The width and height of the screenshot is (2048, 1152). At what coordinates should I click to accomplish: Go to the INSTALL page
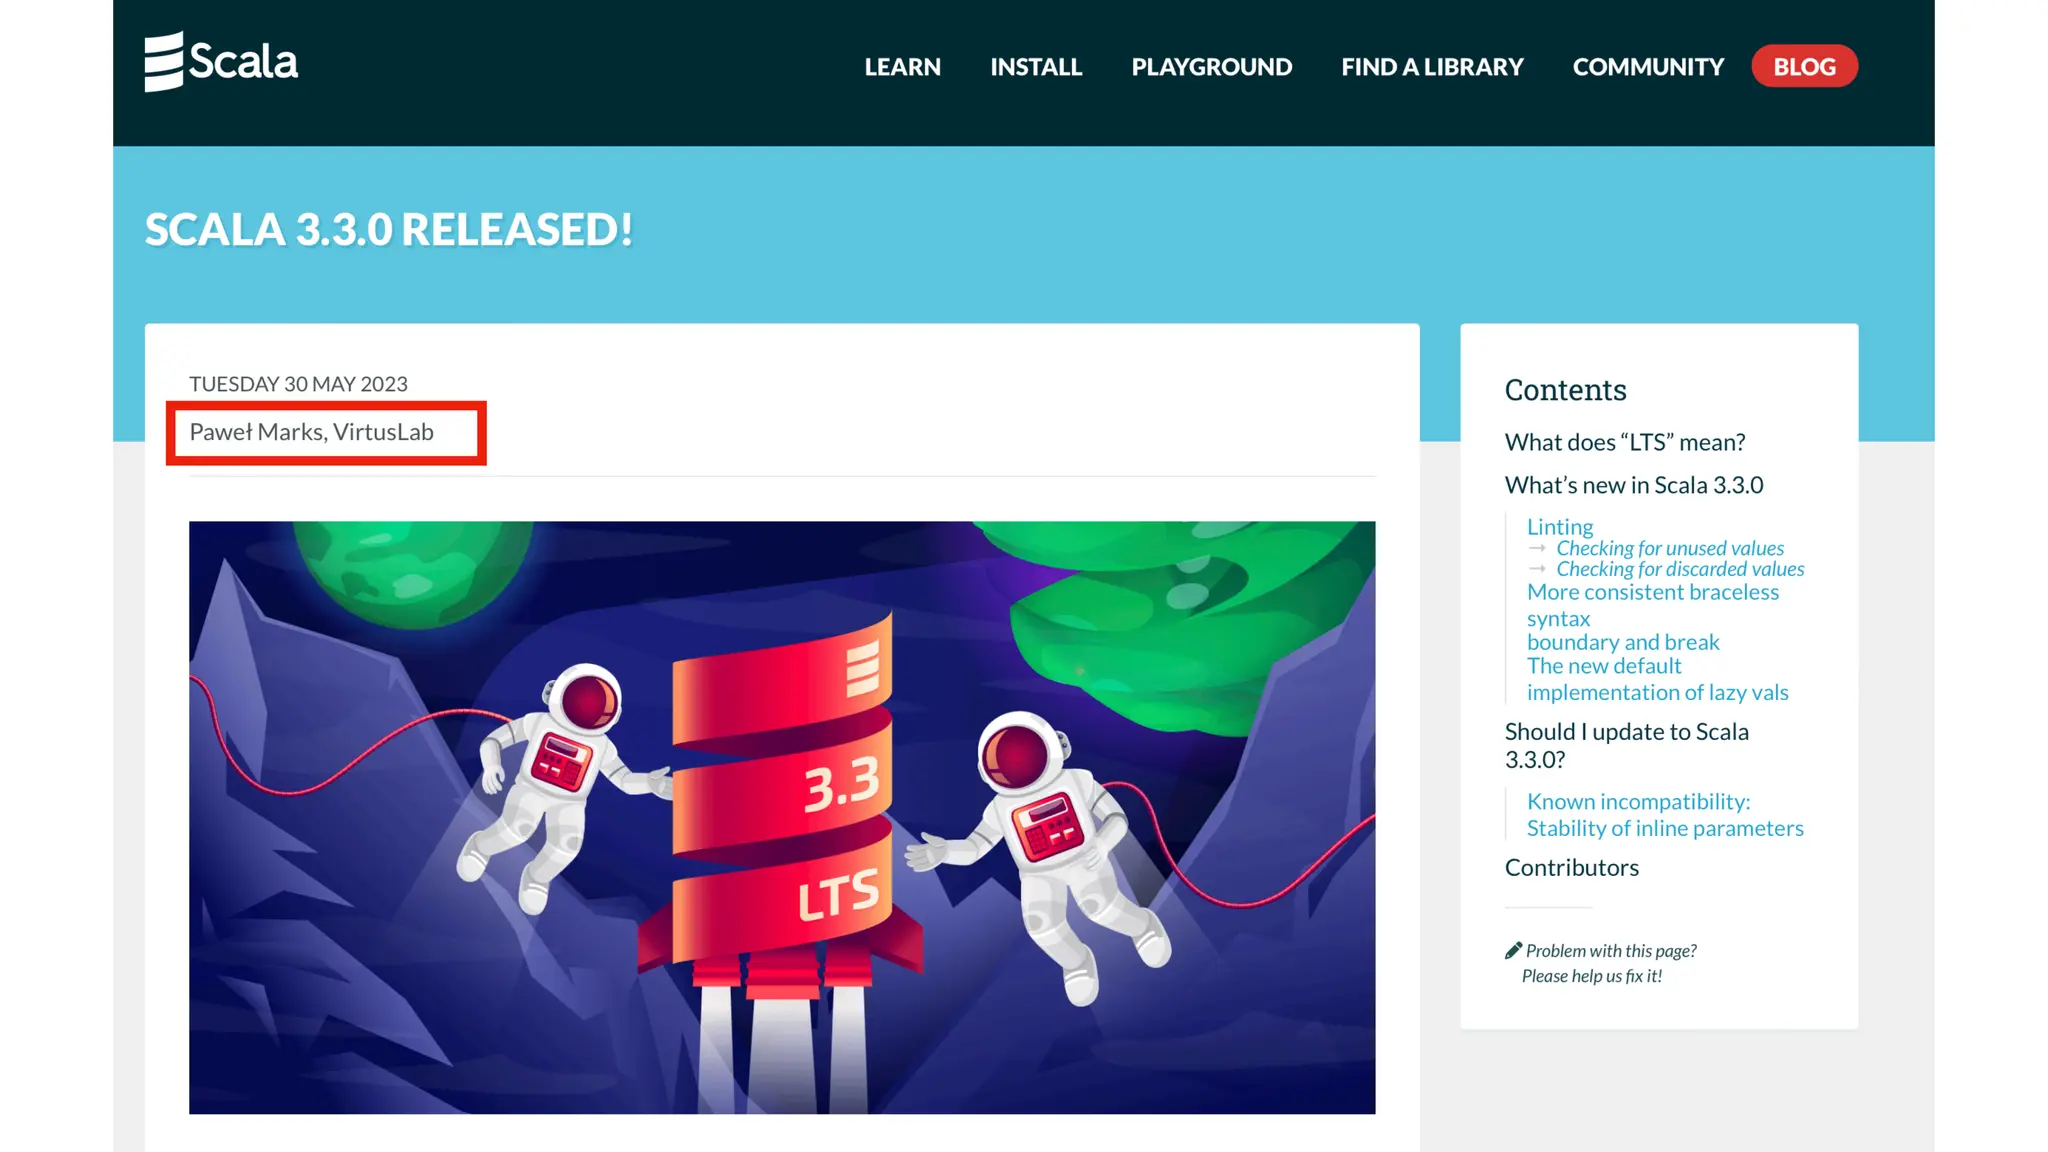pos(1036,67)
